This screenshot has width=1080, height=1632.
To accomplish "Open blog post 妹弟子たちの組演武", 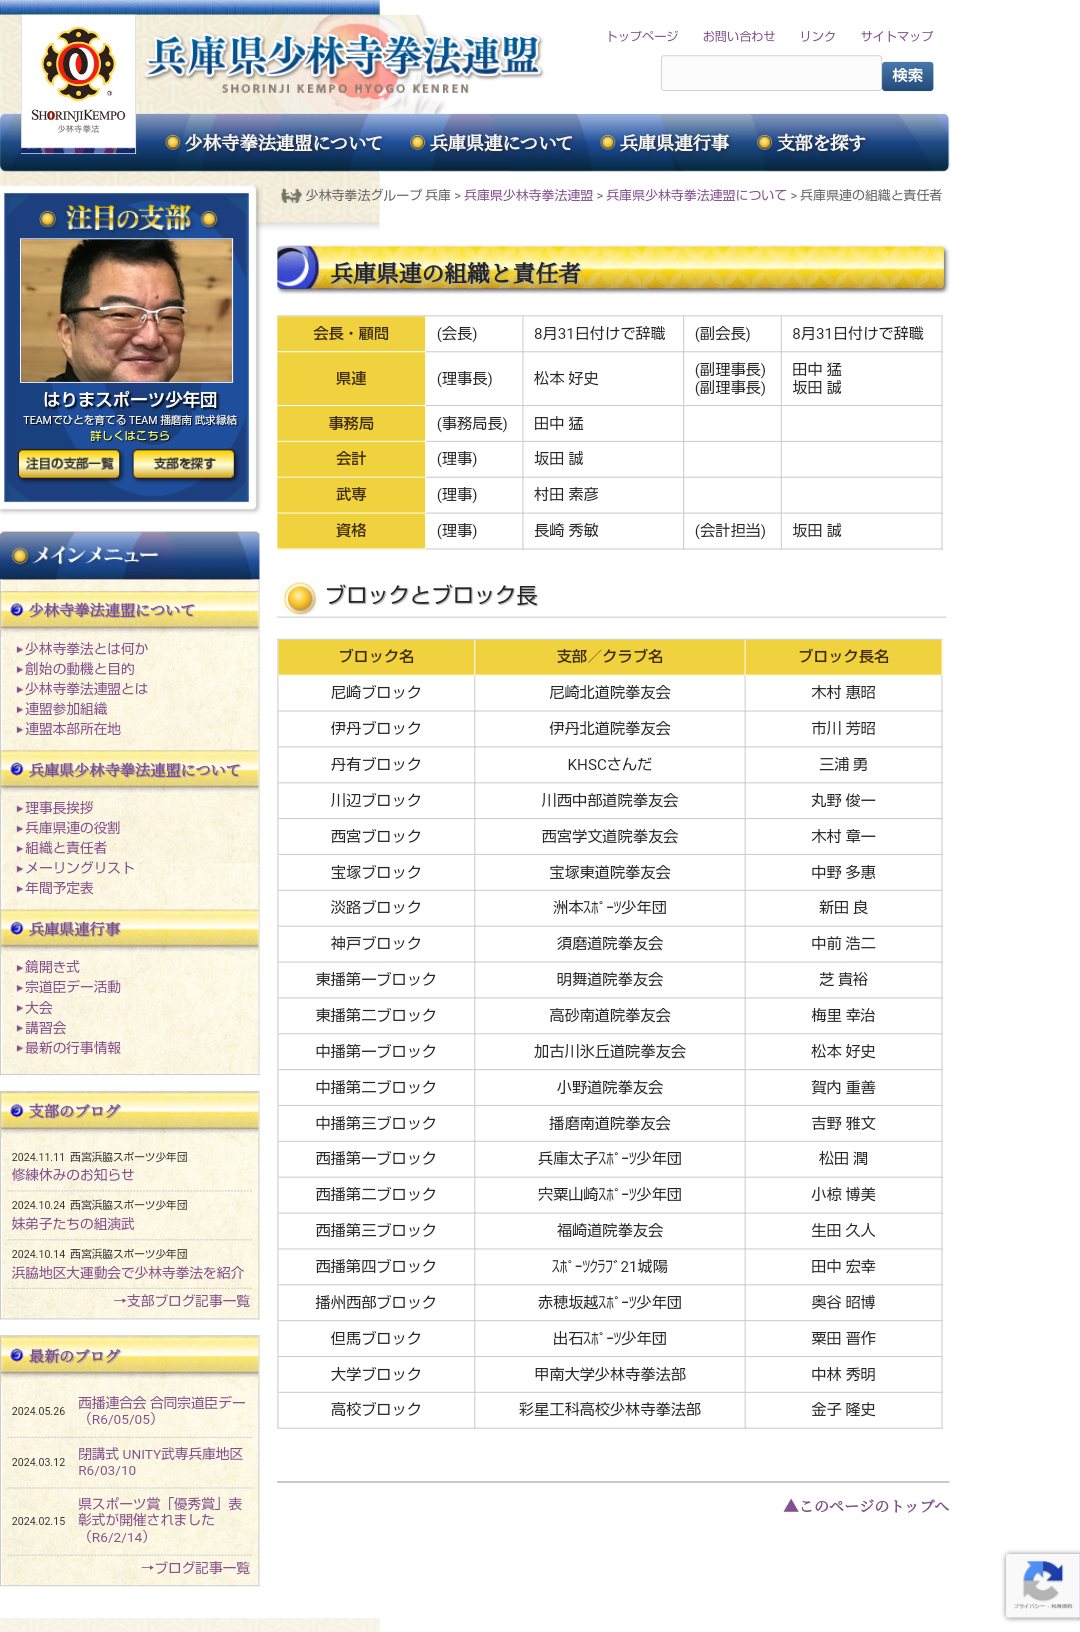I will (x=72, y=1224).
